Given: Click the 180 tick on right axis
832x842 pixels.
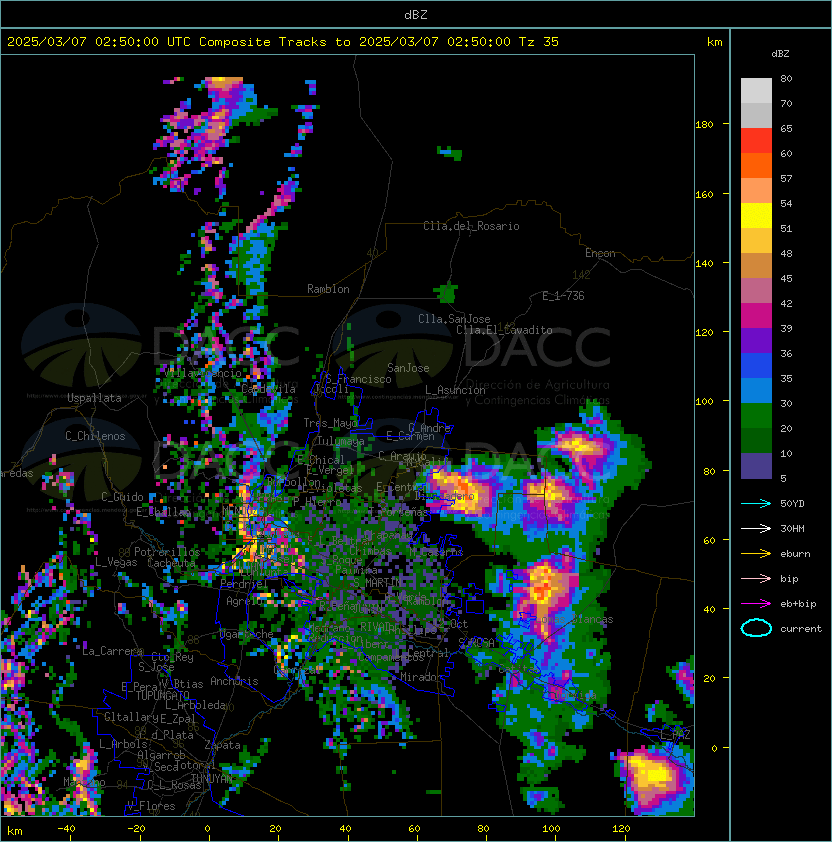Looking at the screenshot, I should point(704,125).
